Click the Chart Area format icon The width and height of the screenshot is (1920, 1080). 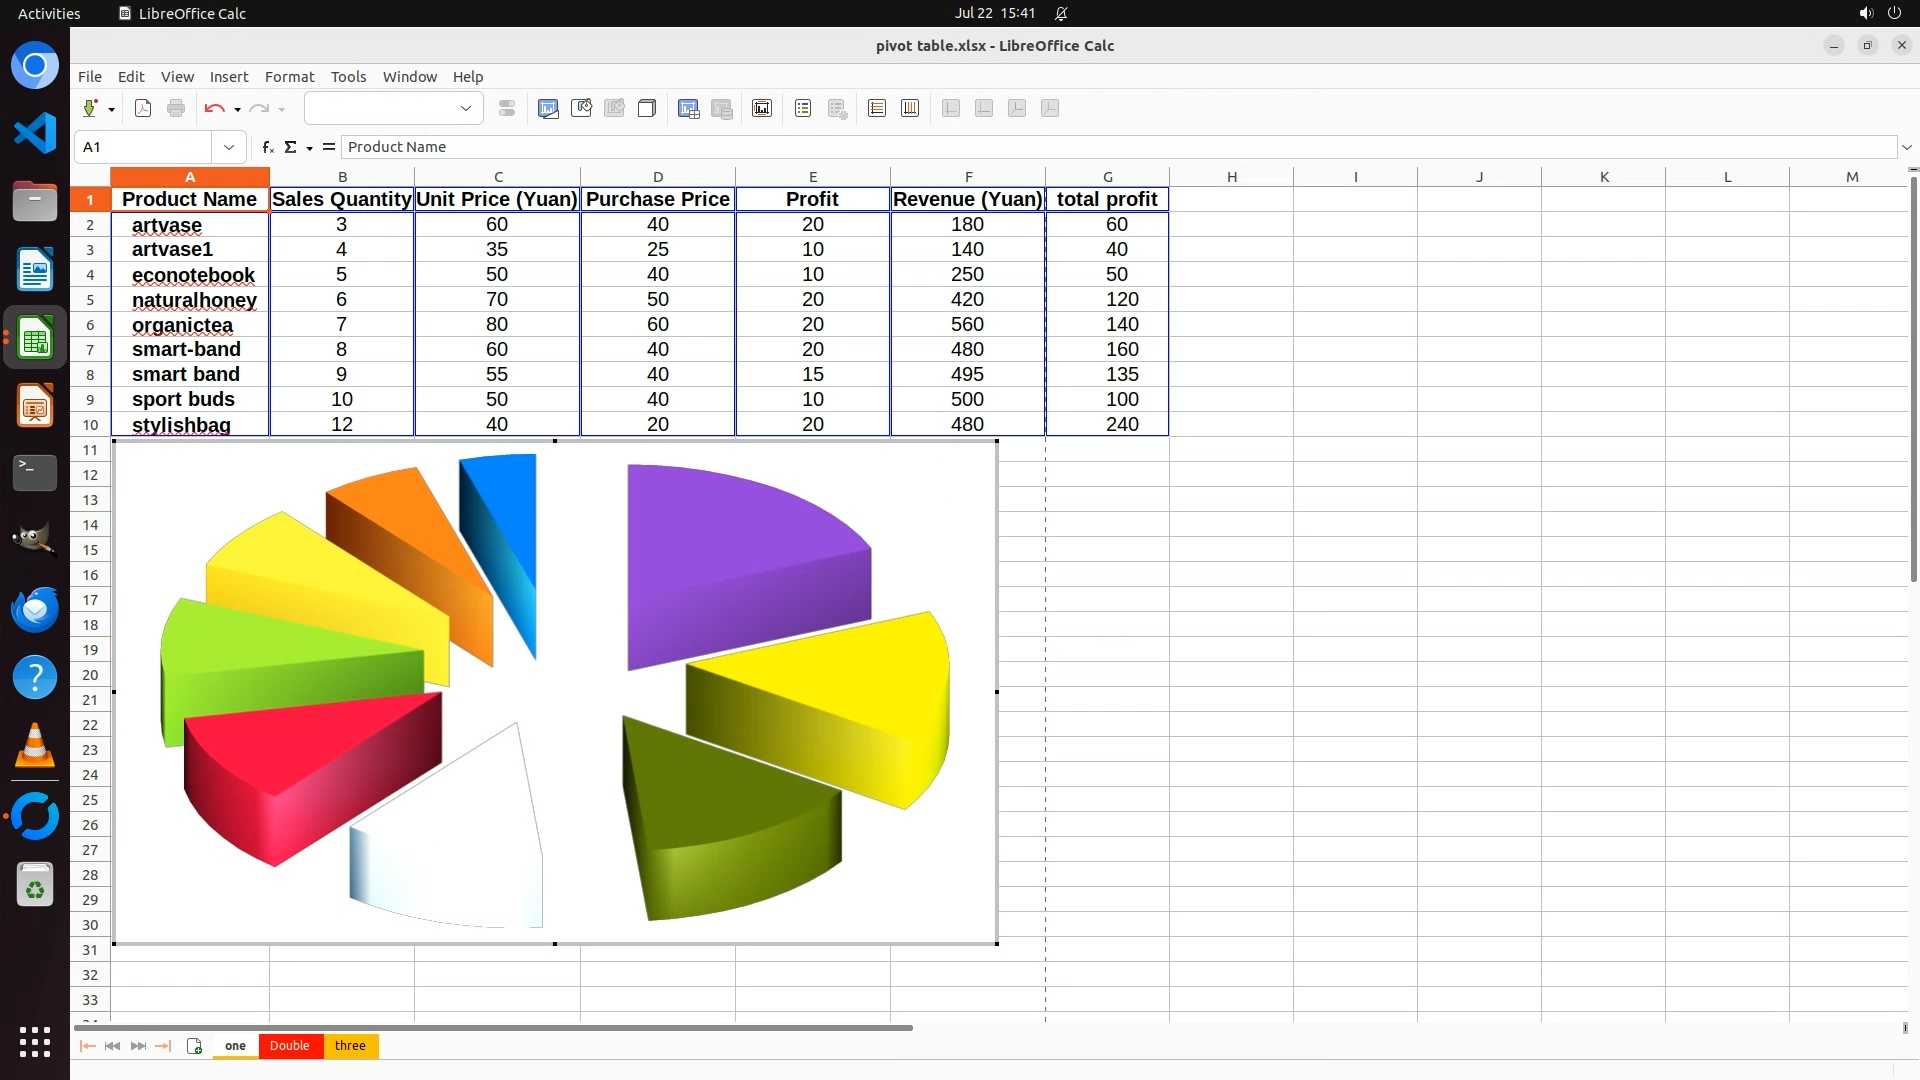581,109
